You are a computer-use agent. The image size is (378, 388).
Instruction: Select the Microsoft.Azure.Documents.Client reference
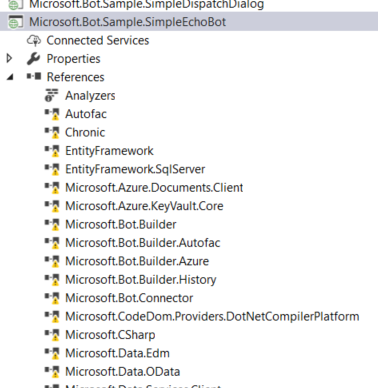[x=154, y=187]
